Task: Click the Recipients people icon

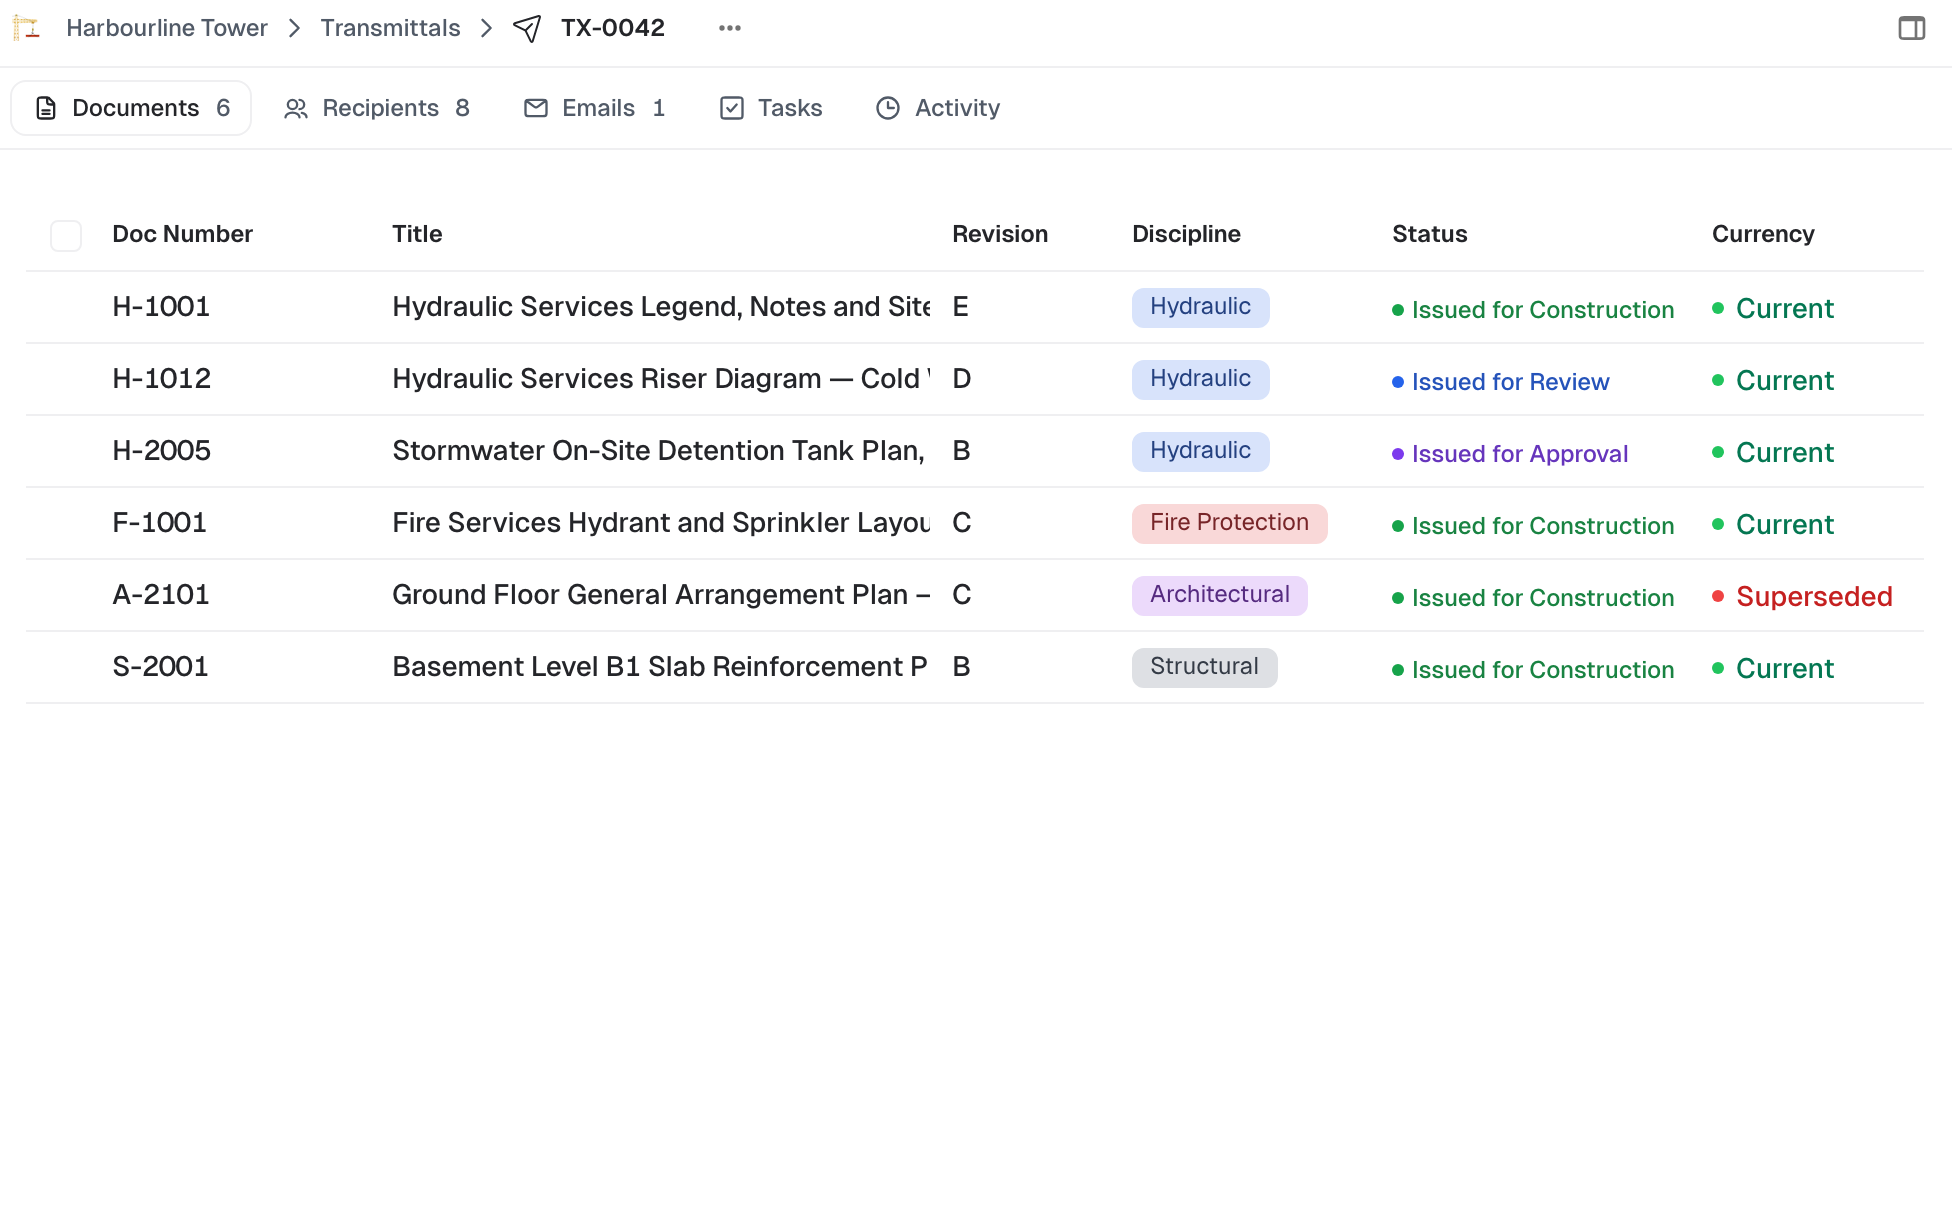Action: click(295, 108)
